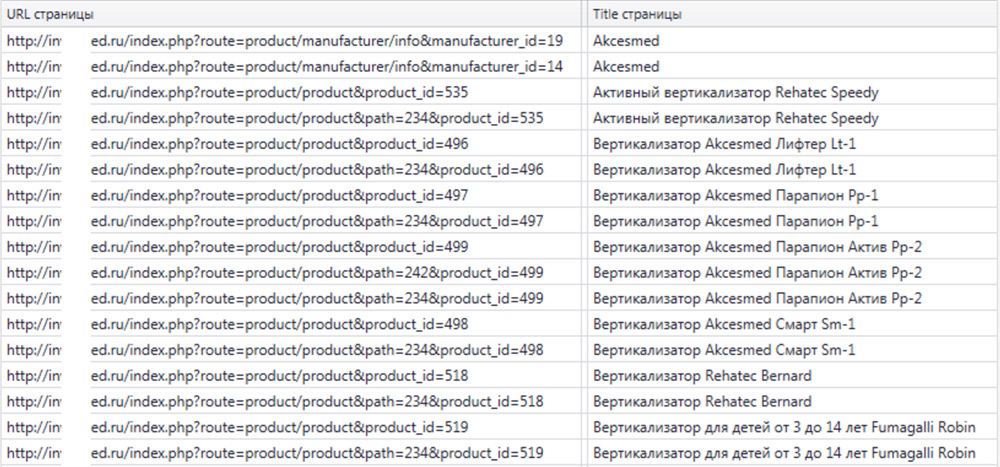
Task: Click the Rehatec Bernard title in path=234 row
Action: point(702,401)
